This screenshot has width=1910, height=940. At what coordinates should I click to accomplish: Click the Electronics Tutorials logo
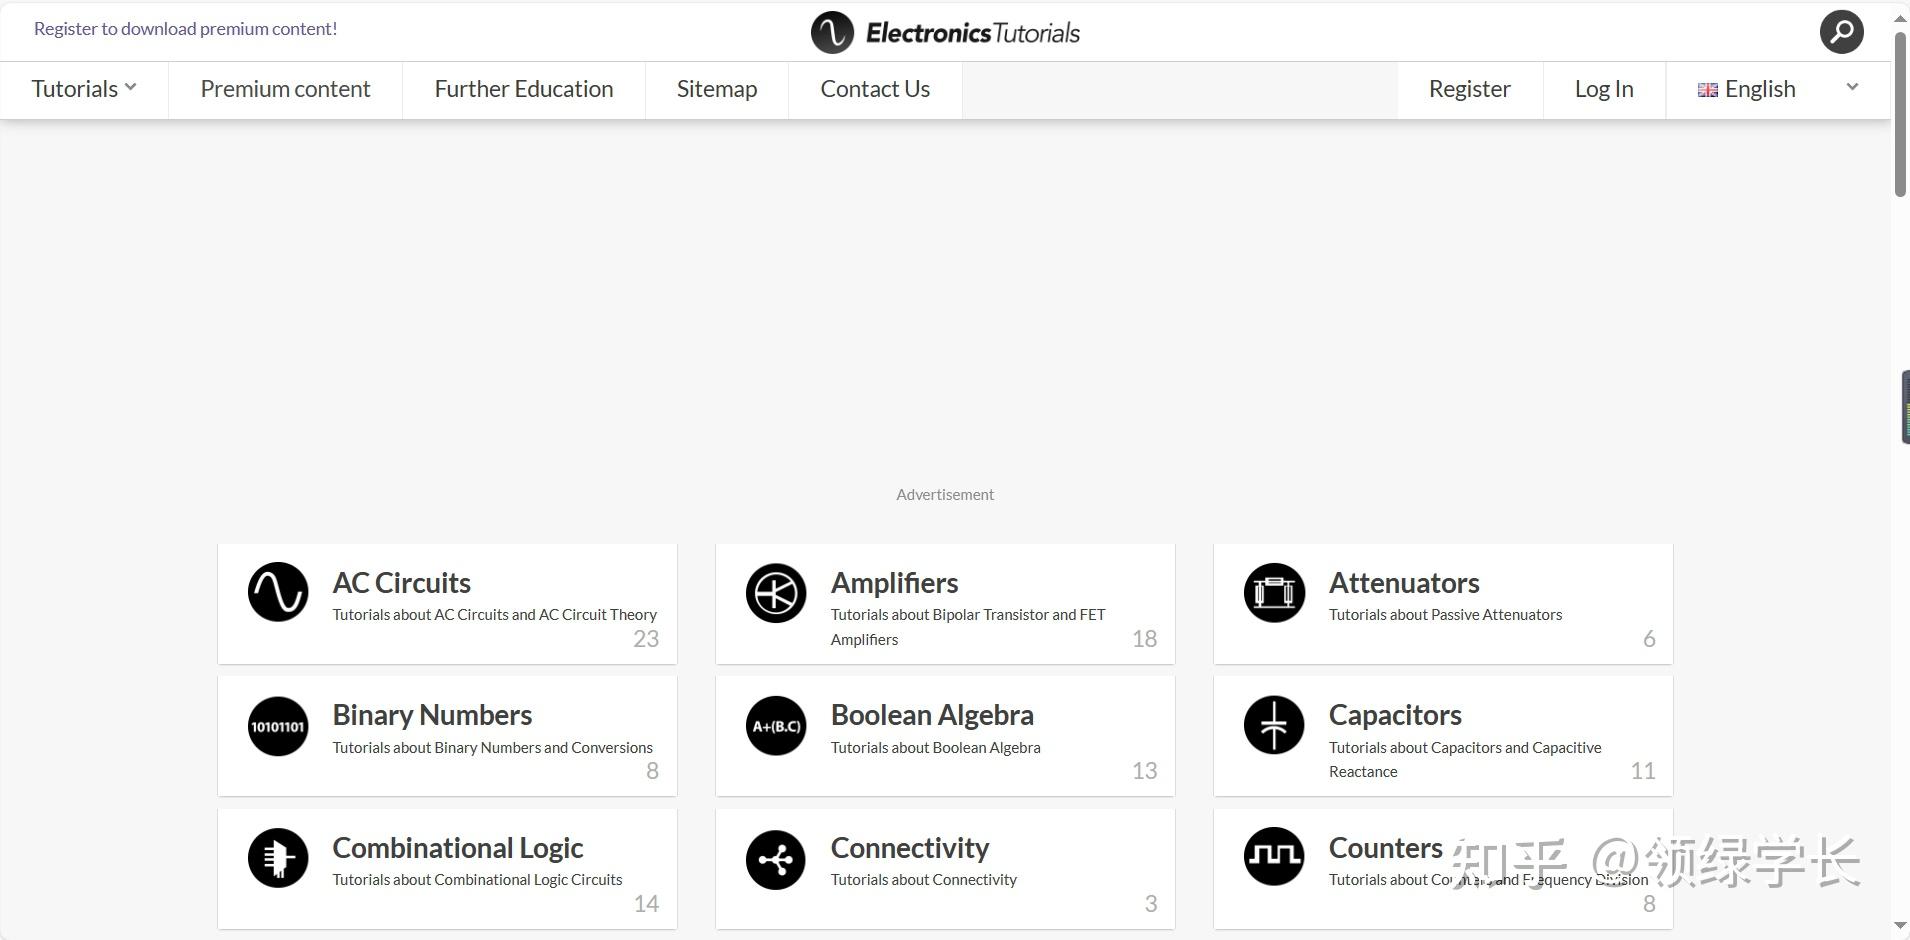946,32
